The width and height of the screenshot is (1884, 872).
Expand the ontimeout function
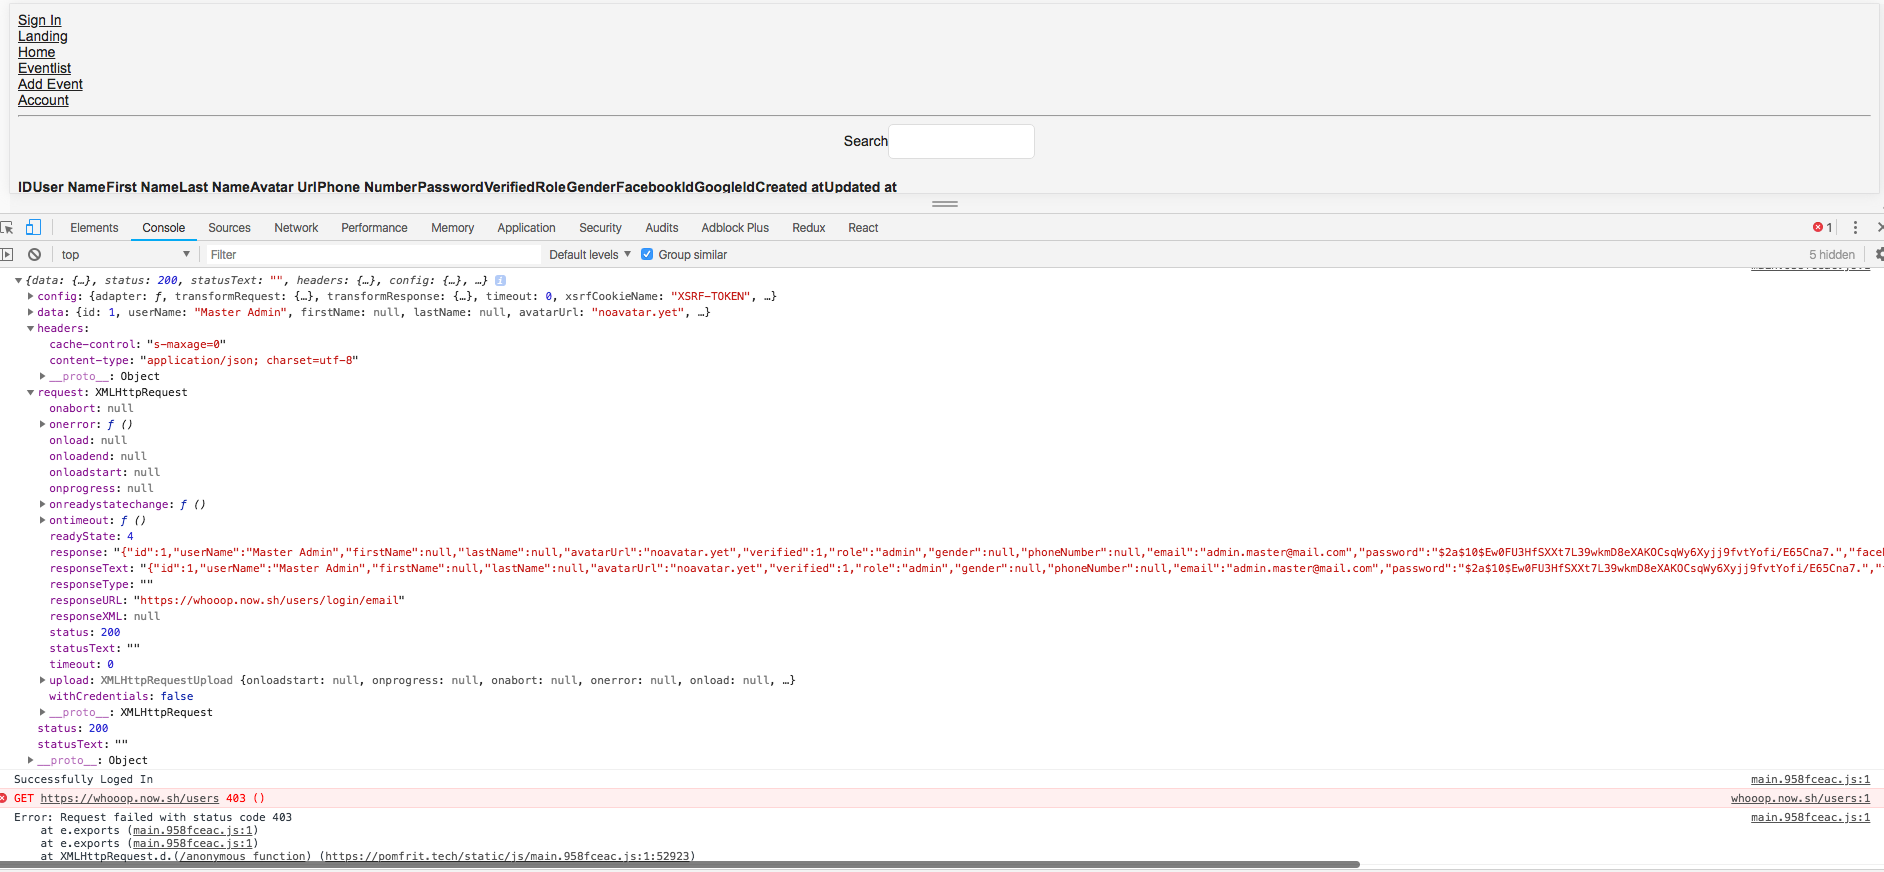tap(43, 521)
